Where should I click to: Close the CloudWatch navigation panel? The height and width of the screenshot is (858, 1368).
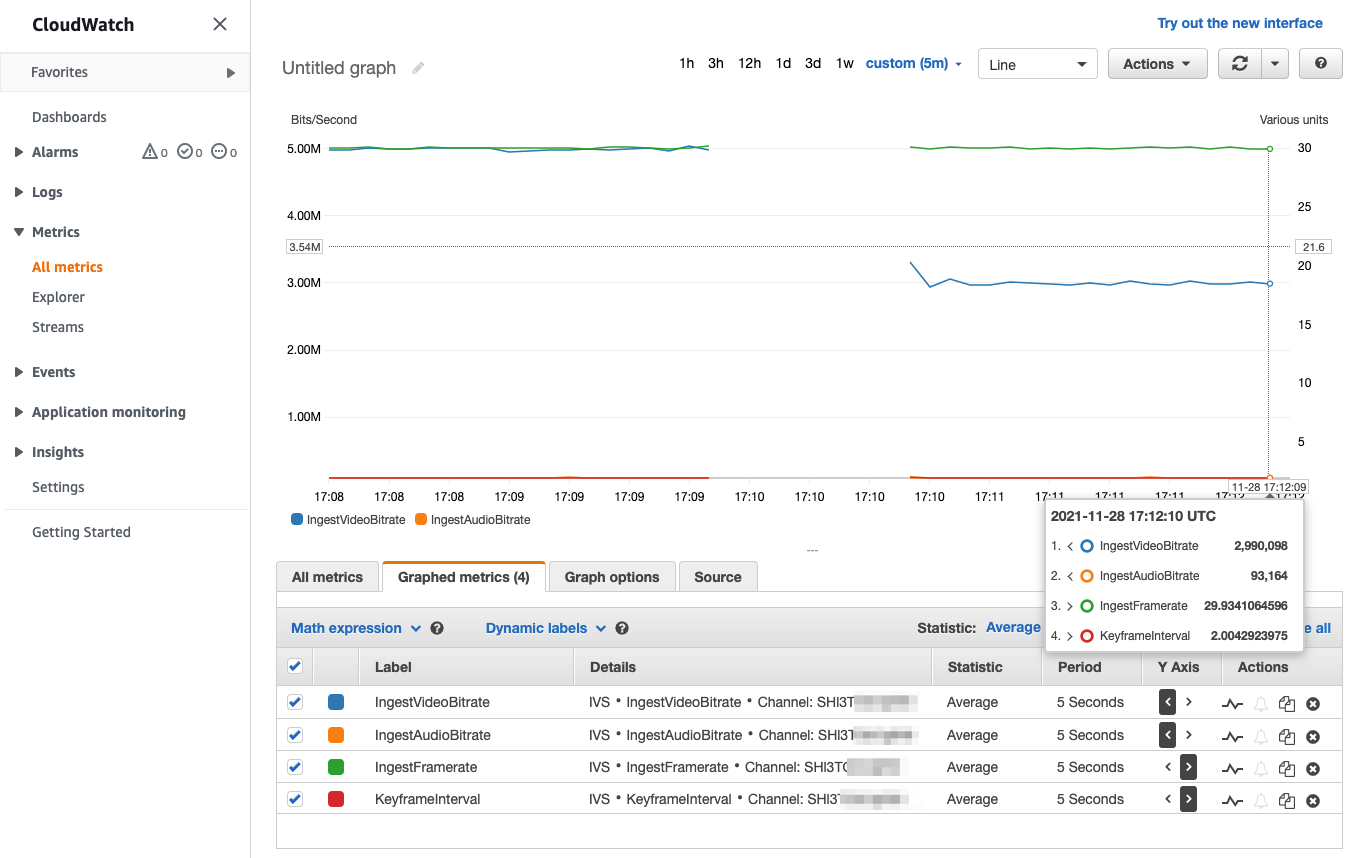tap(220, 24)
